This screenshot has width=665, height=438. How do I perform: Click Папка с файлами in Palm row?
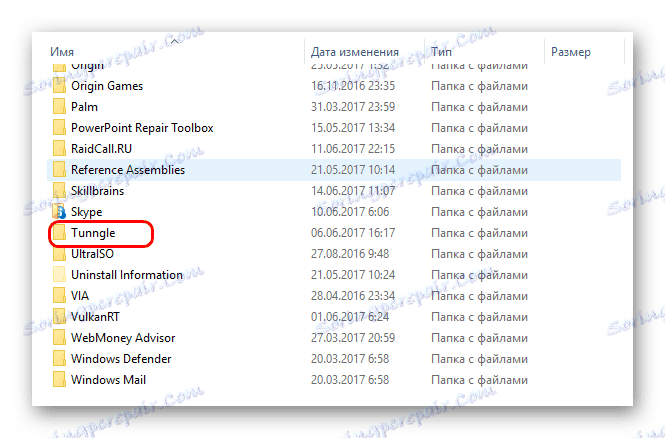(479, 107)
